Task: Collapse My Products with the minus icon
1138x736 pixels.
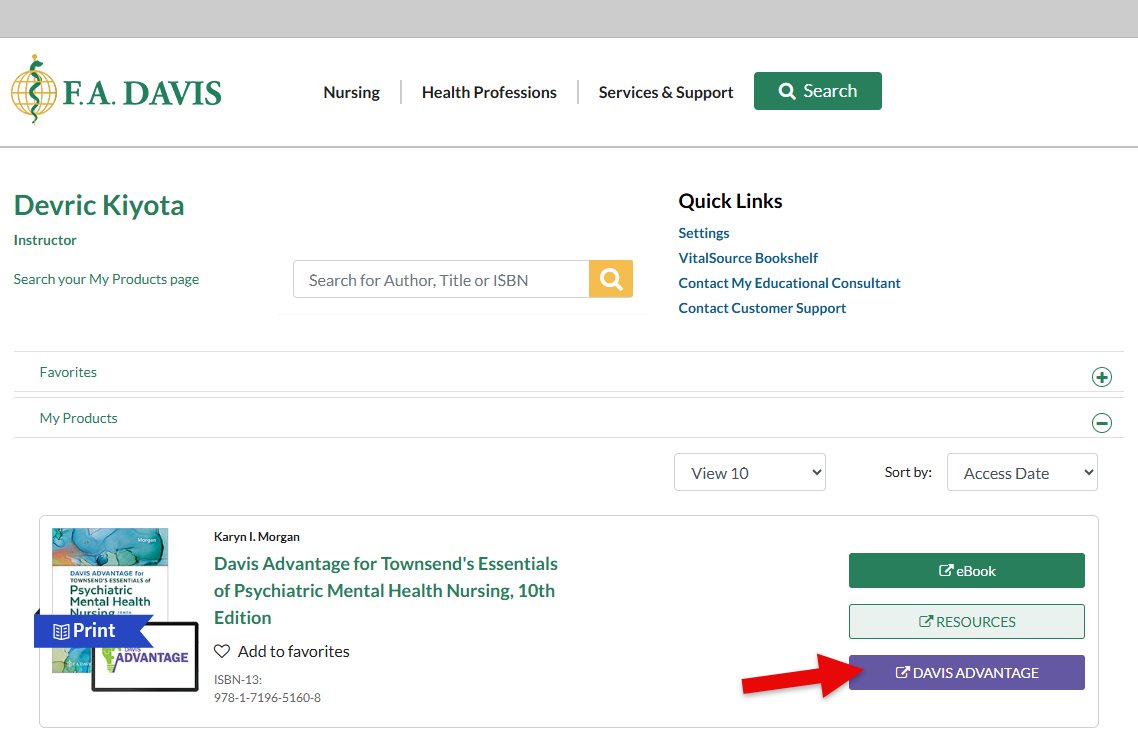Action: pyautogui.click(x=1101, y=423)
